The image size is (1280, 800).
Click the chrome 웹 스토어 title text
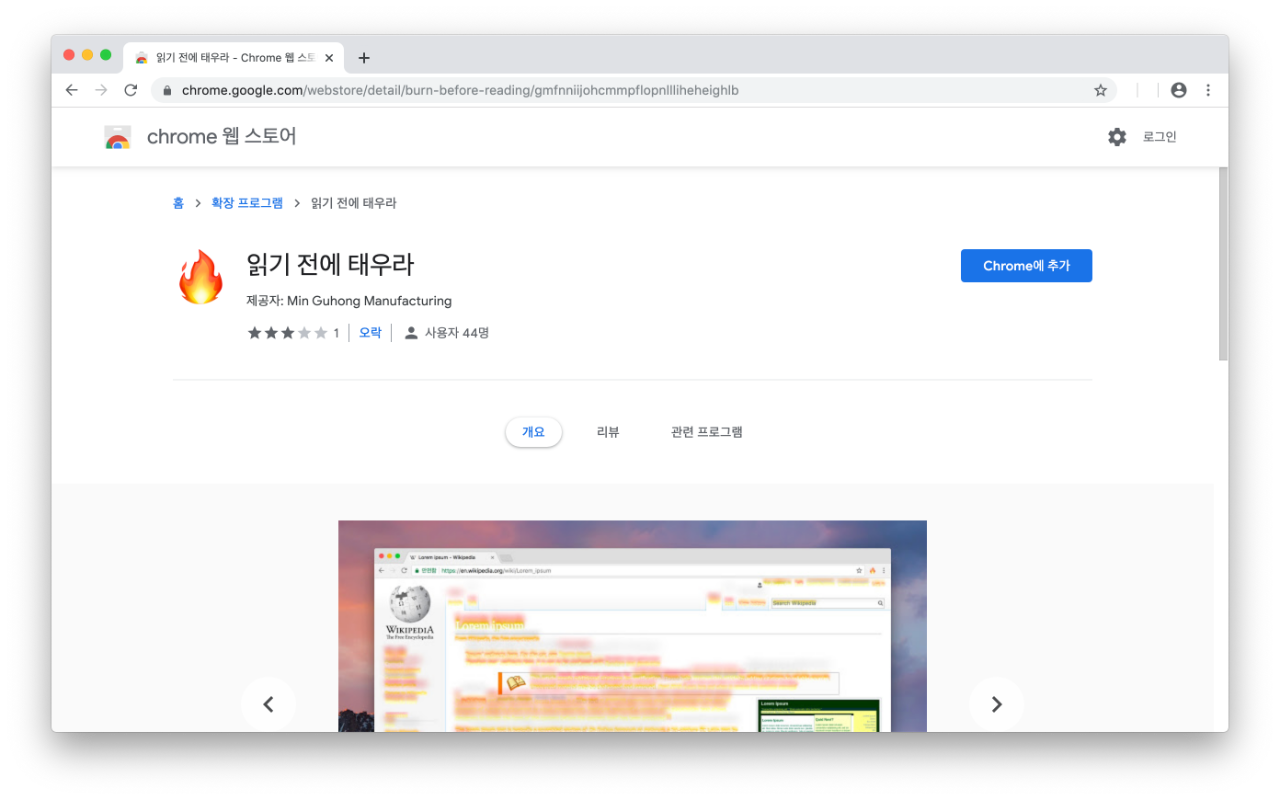click(x=222, y=137)
